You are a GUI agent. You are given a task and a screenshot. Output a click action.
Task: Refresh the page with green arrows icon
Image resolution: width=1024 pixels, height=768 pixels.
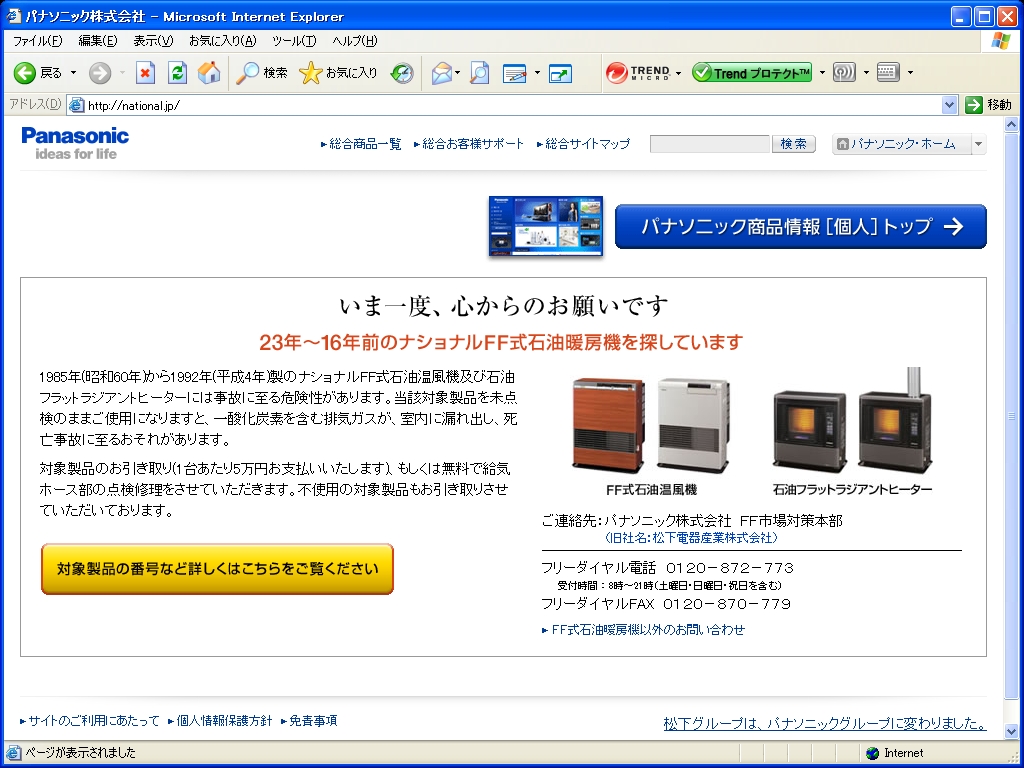(177, 72)
